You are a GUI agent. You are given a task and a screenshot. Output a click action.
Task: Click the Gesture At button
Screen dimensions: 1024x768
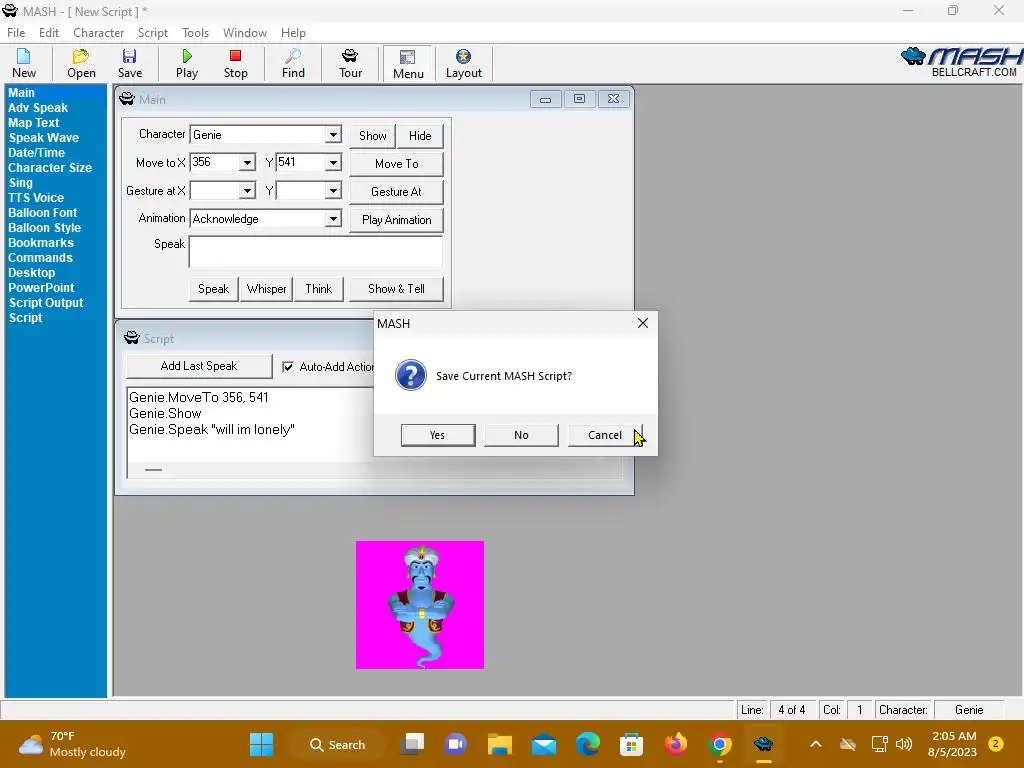(396, 192)
